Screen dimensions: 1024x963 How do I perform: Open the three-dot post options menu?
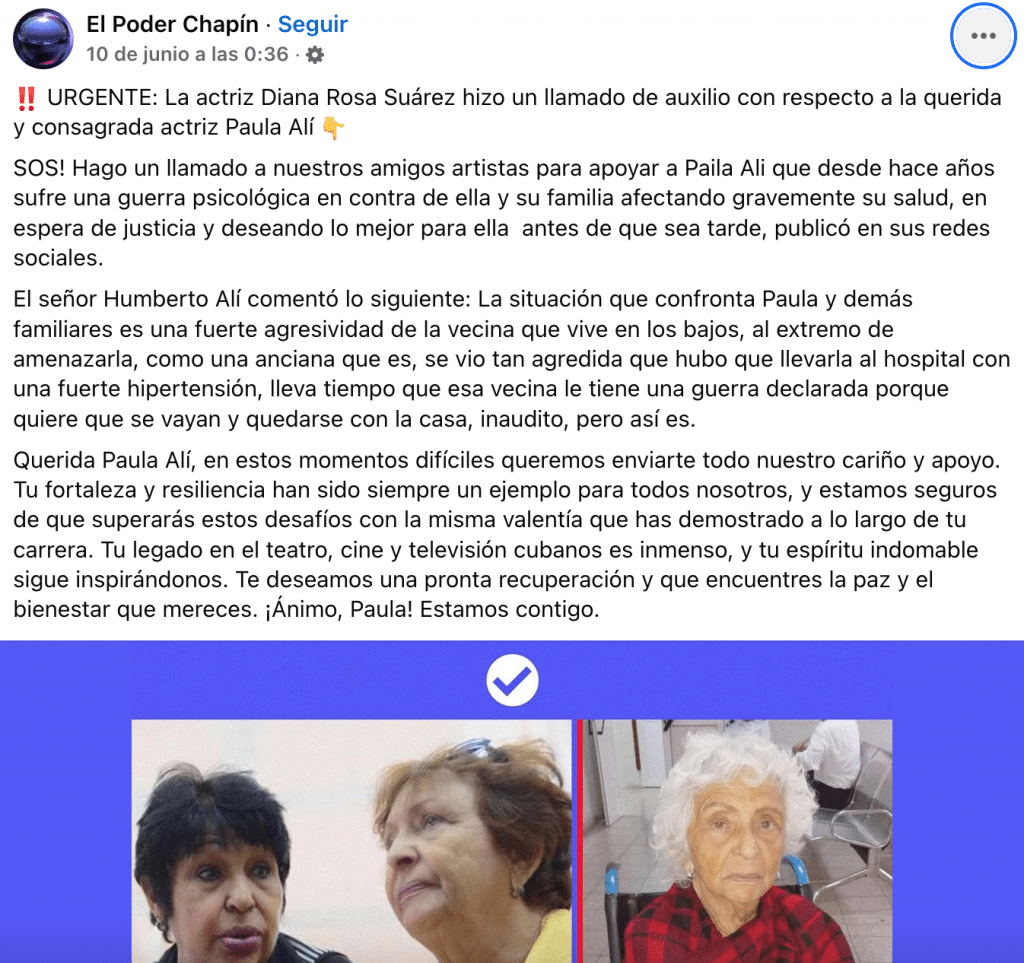(983, 36)
